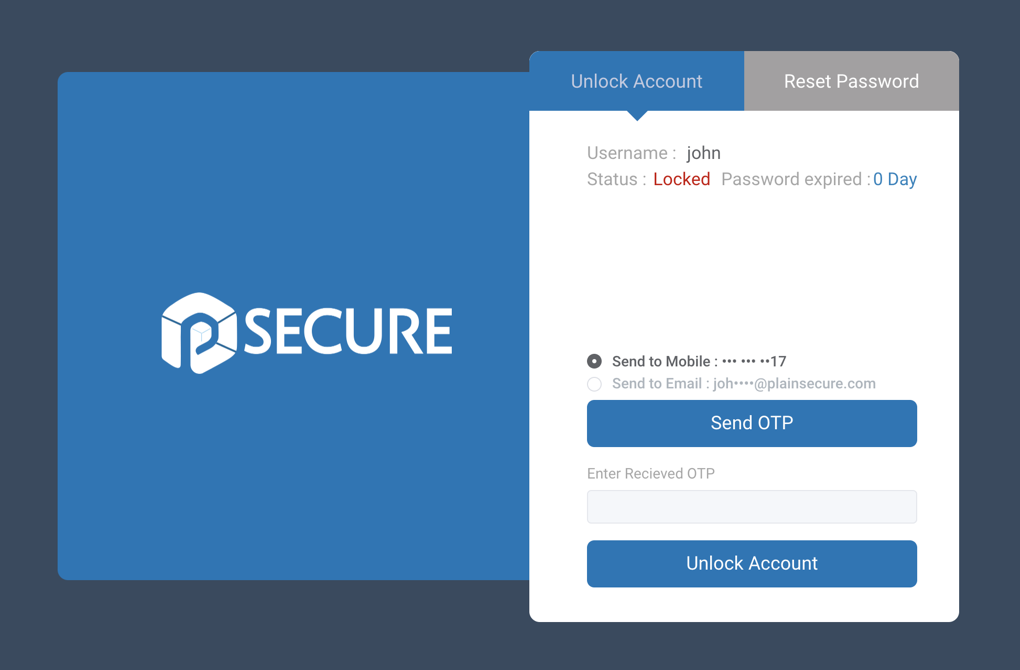1020x670 pixels.
Task: Click the Send OTP button
Action: pyautogui.click(x=751, y=423)
